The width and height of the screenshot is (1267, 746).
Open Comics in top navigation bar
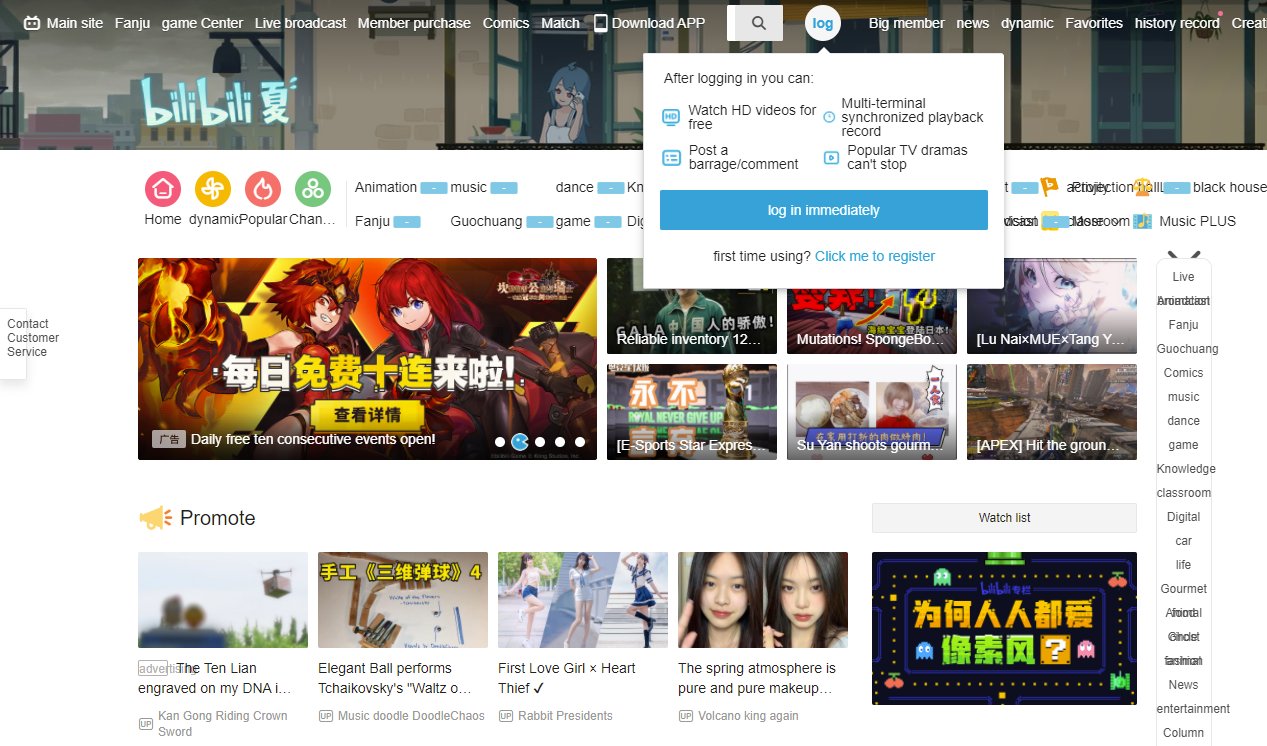click(x=506, y=23)
